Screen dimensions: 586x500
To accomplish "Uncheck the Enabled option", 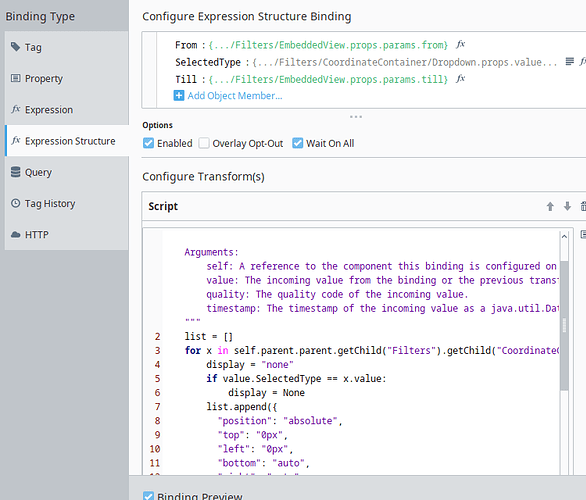I will pyautogui.click(x=148, y=143).
